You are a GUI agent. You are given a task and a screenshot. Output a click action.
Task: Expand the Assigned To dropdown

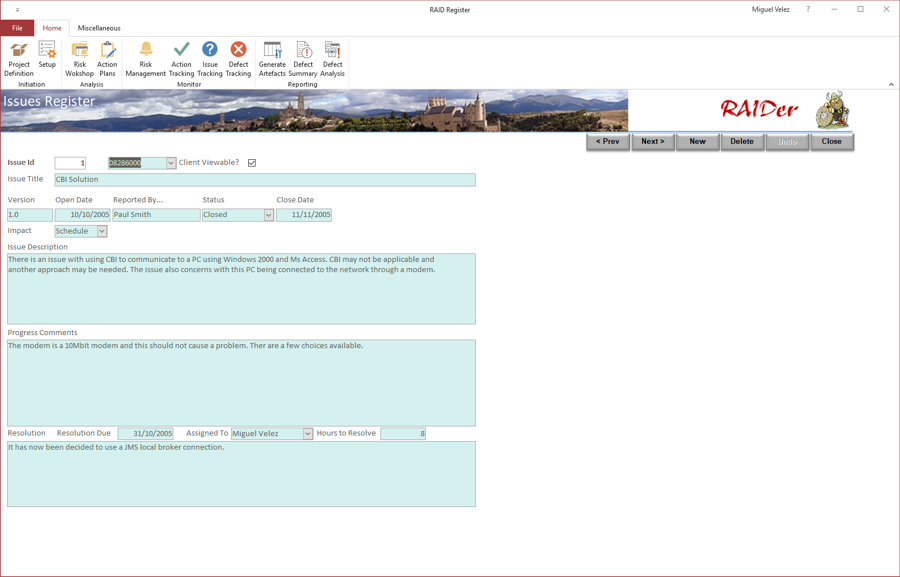coord(308,433)
